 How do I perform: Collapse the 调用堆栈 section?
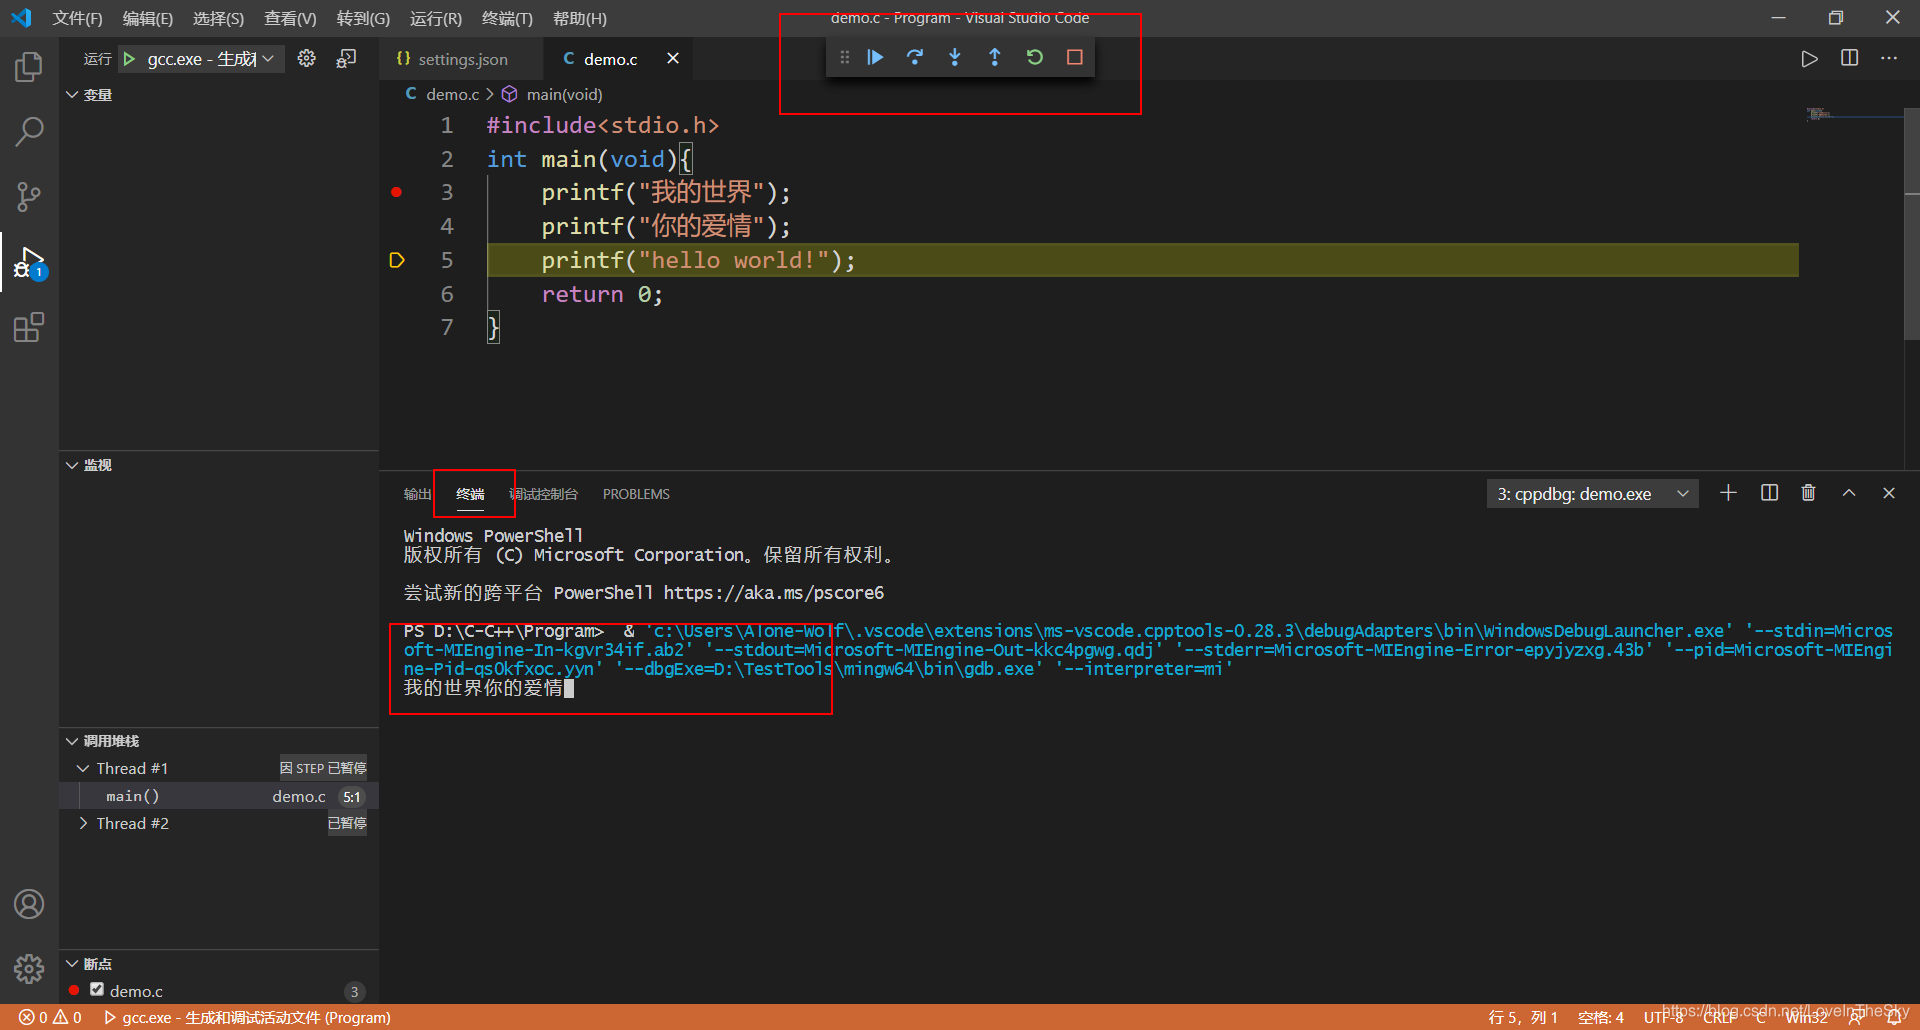[72, 741]
